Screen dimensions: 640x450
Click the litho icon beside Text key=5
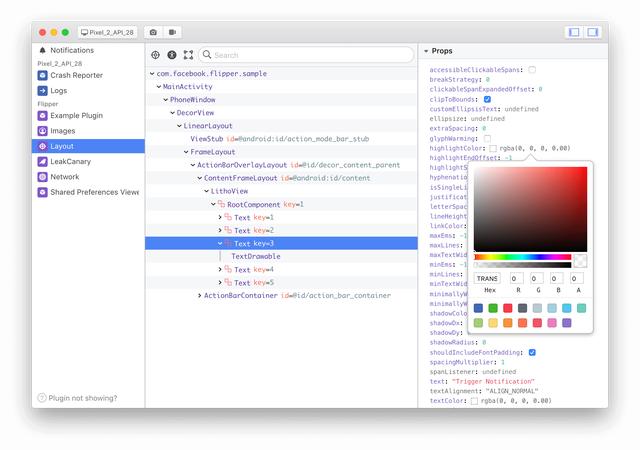[228, 282]
